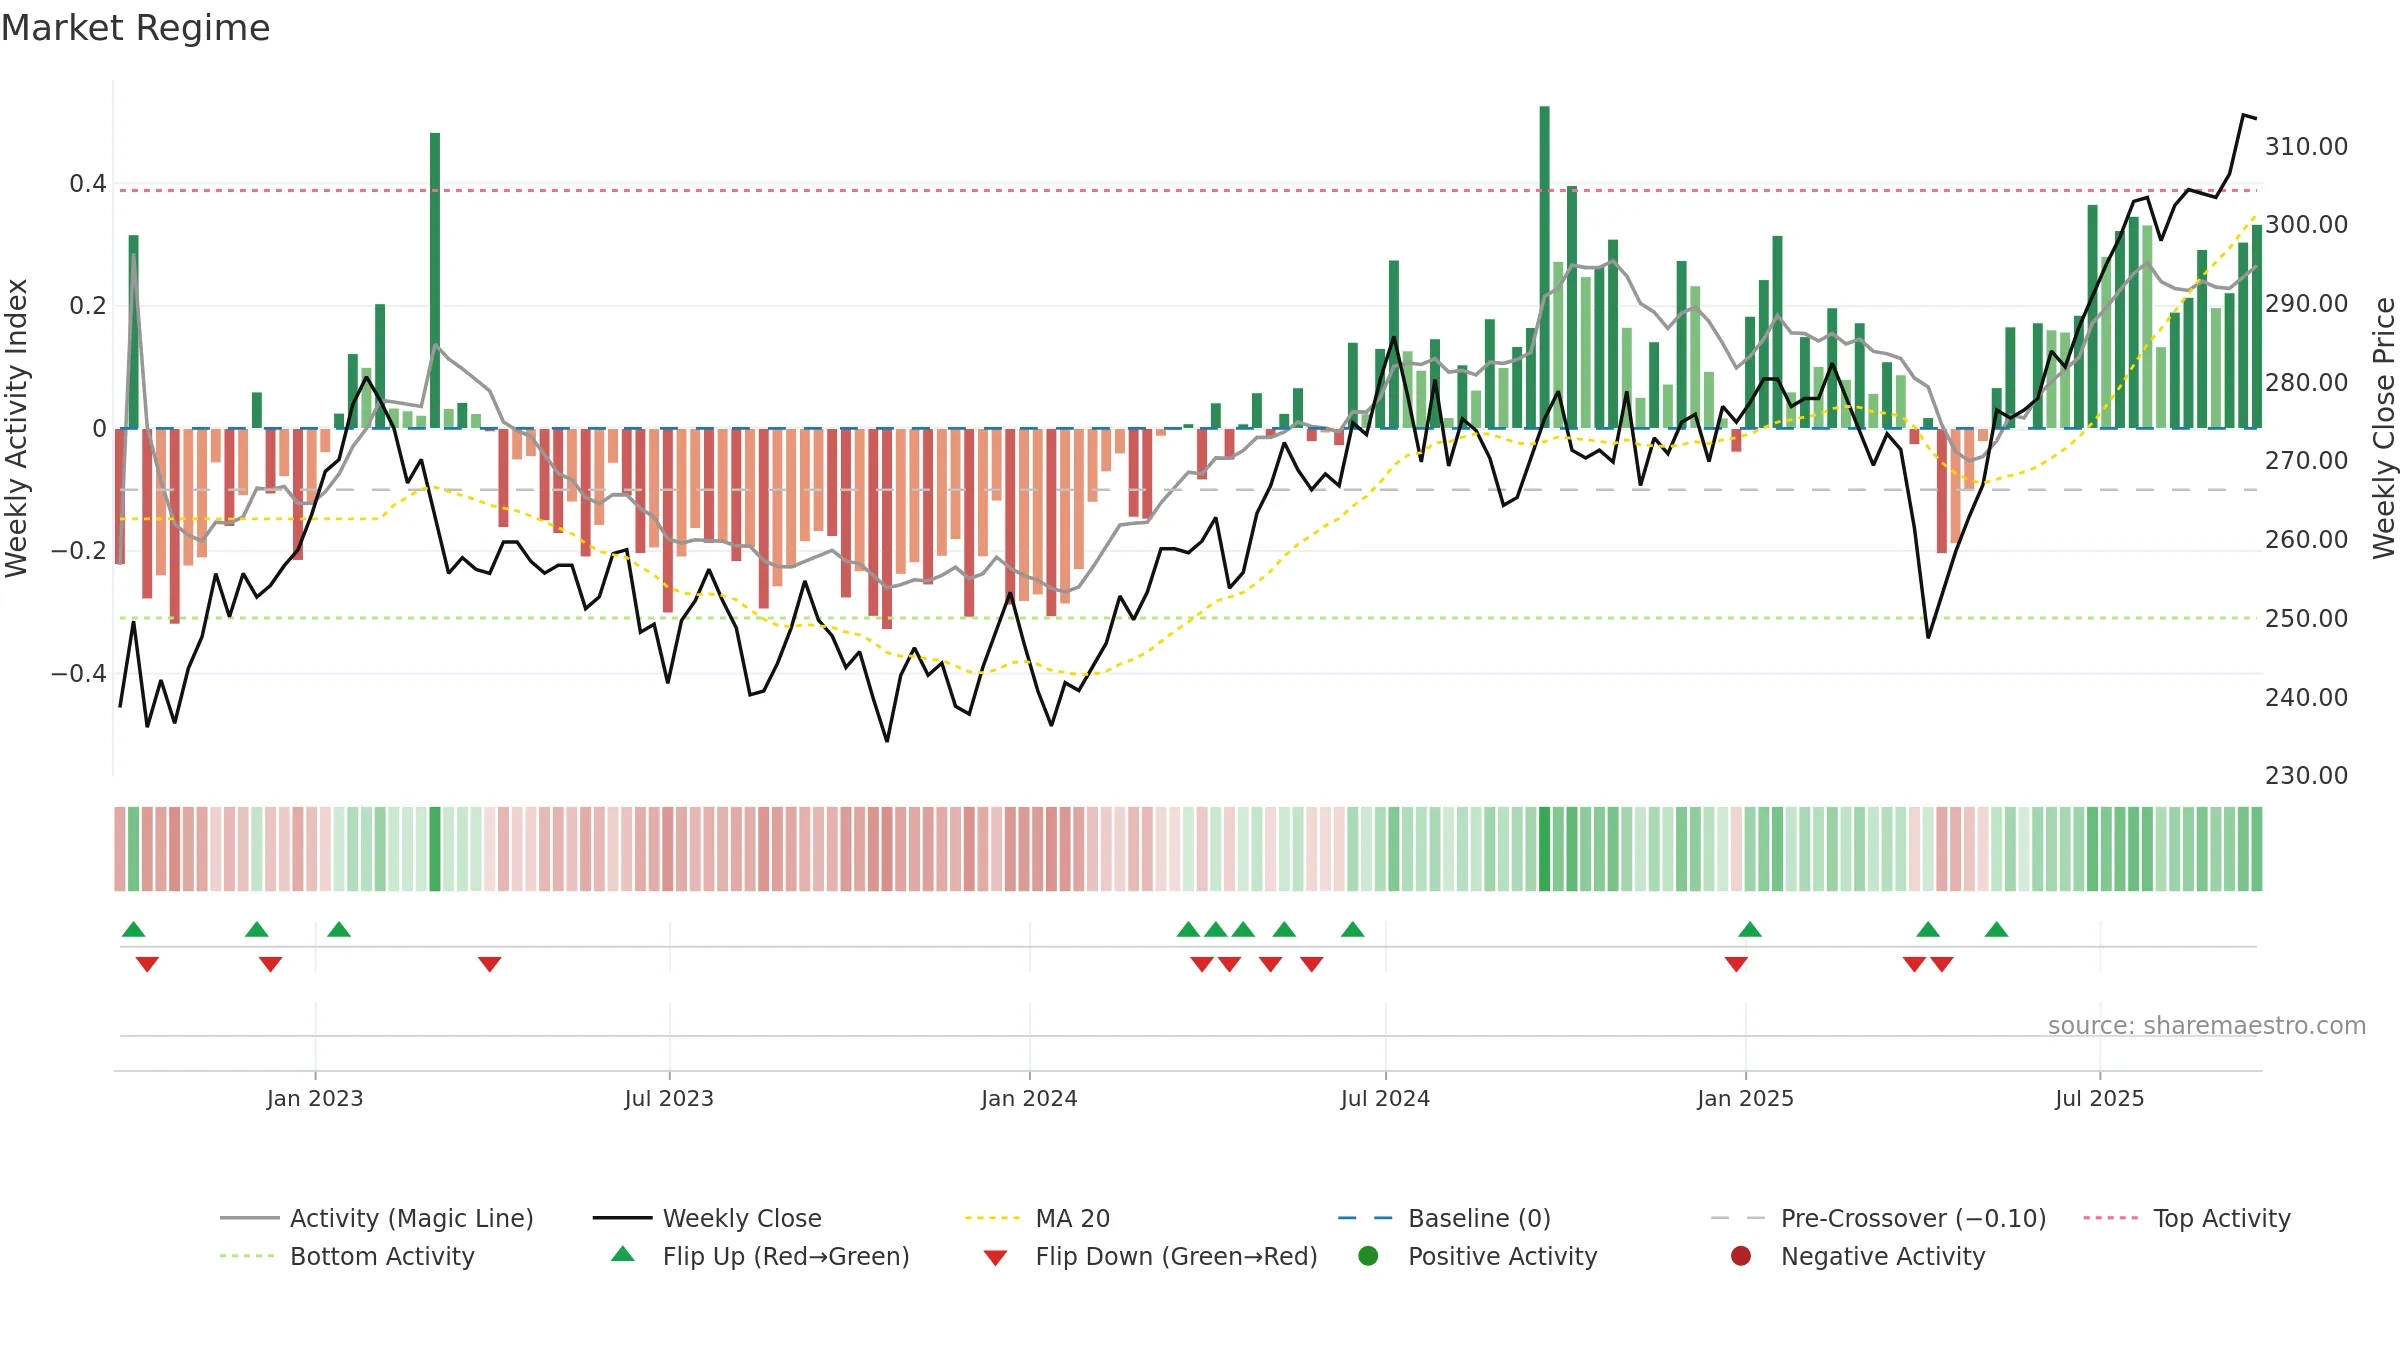Click the Jan 2025 x-axis label
This screenshot has height=1350, width=2400.
click(1745, 1099)
